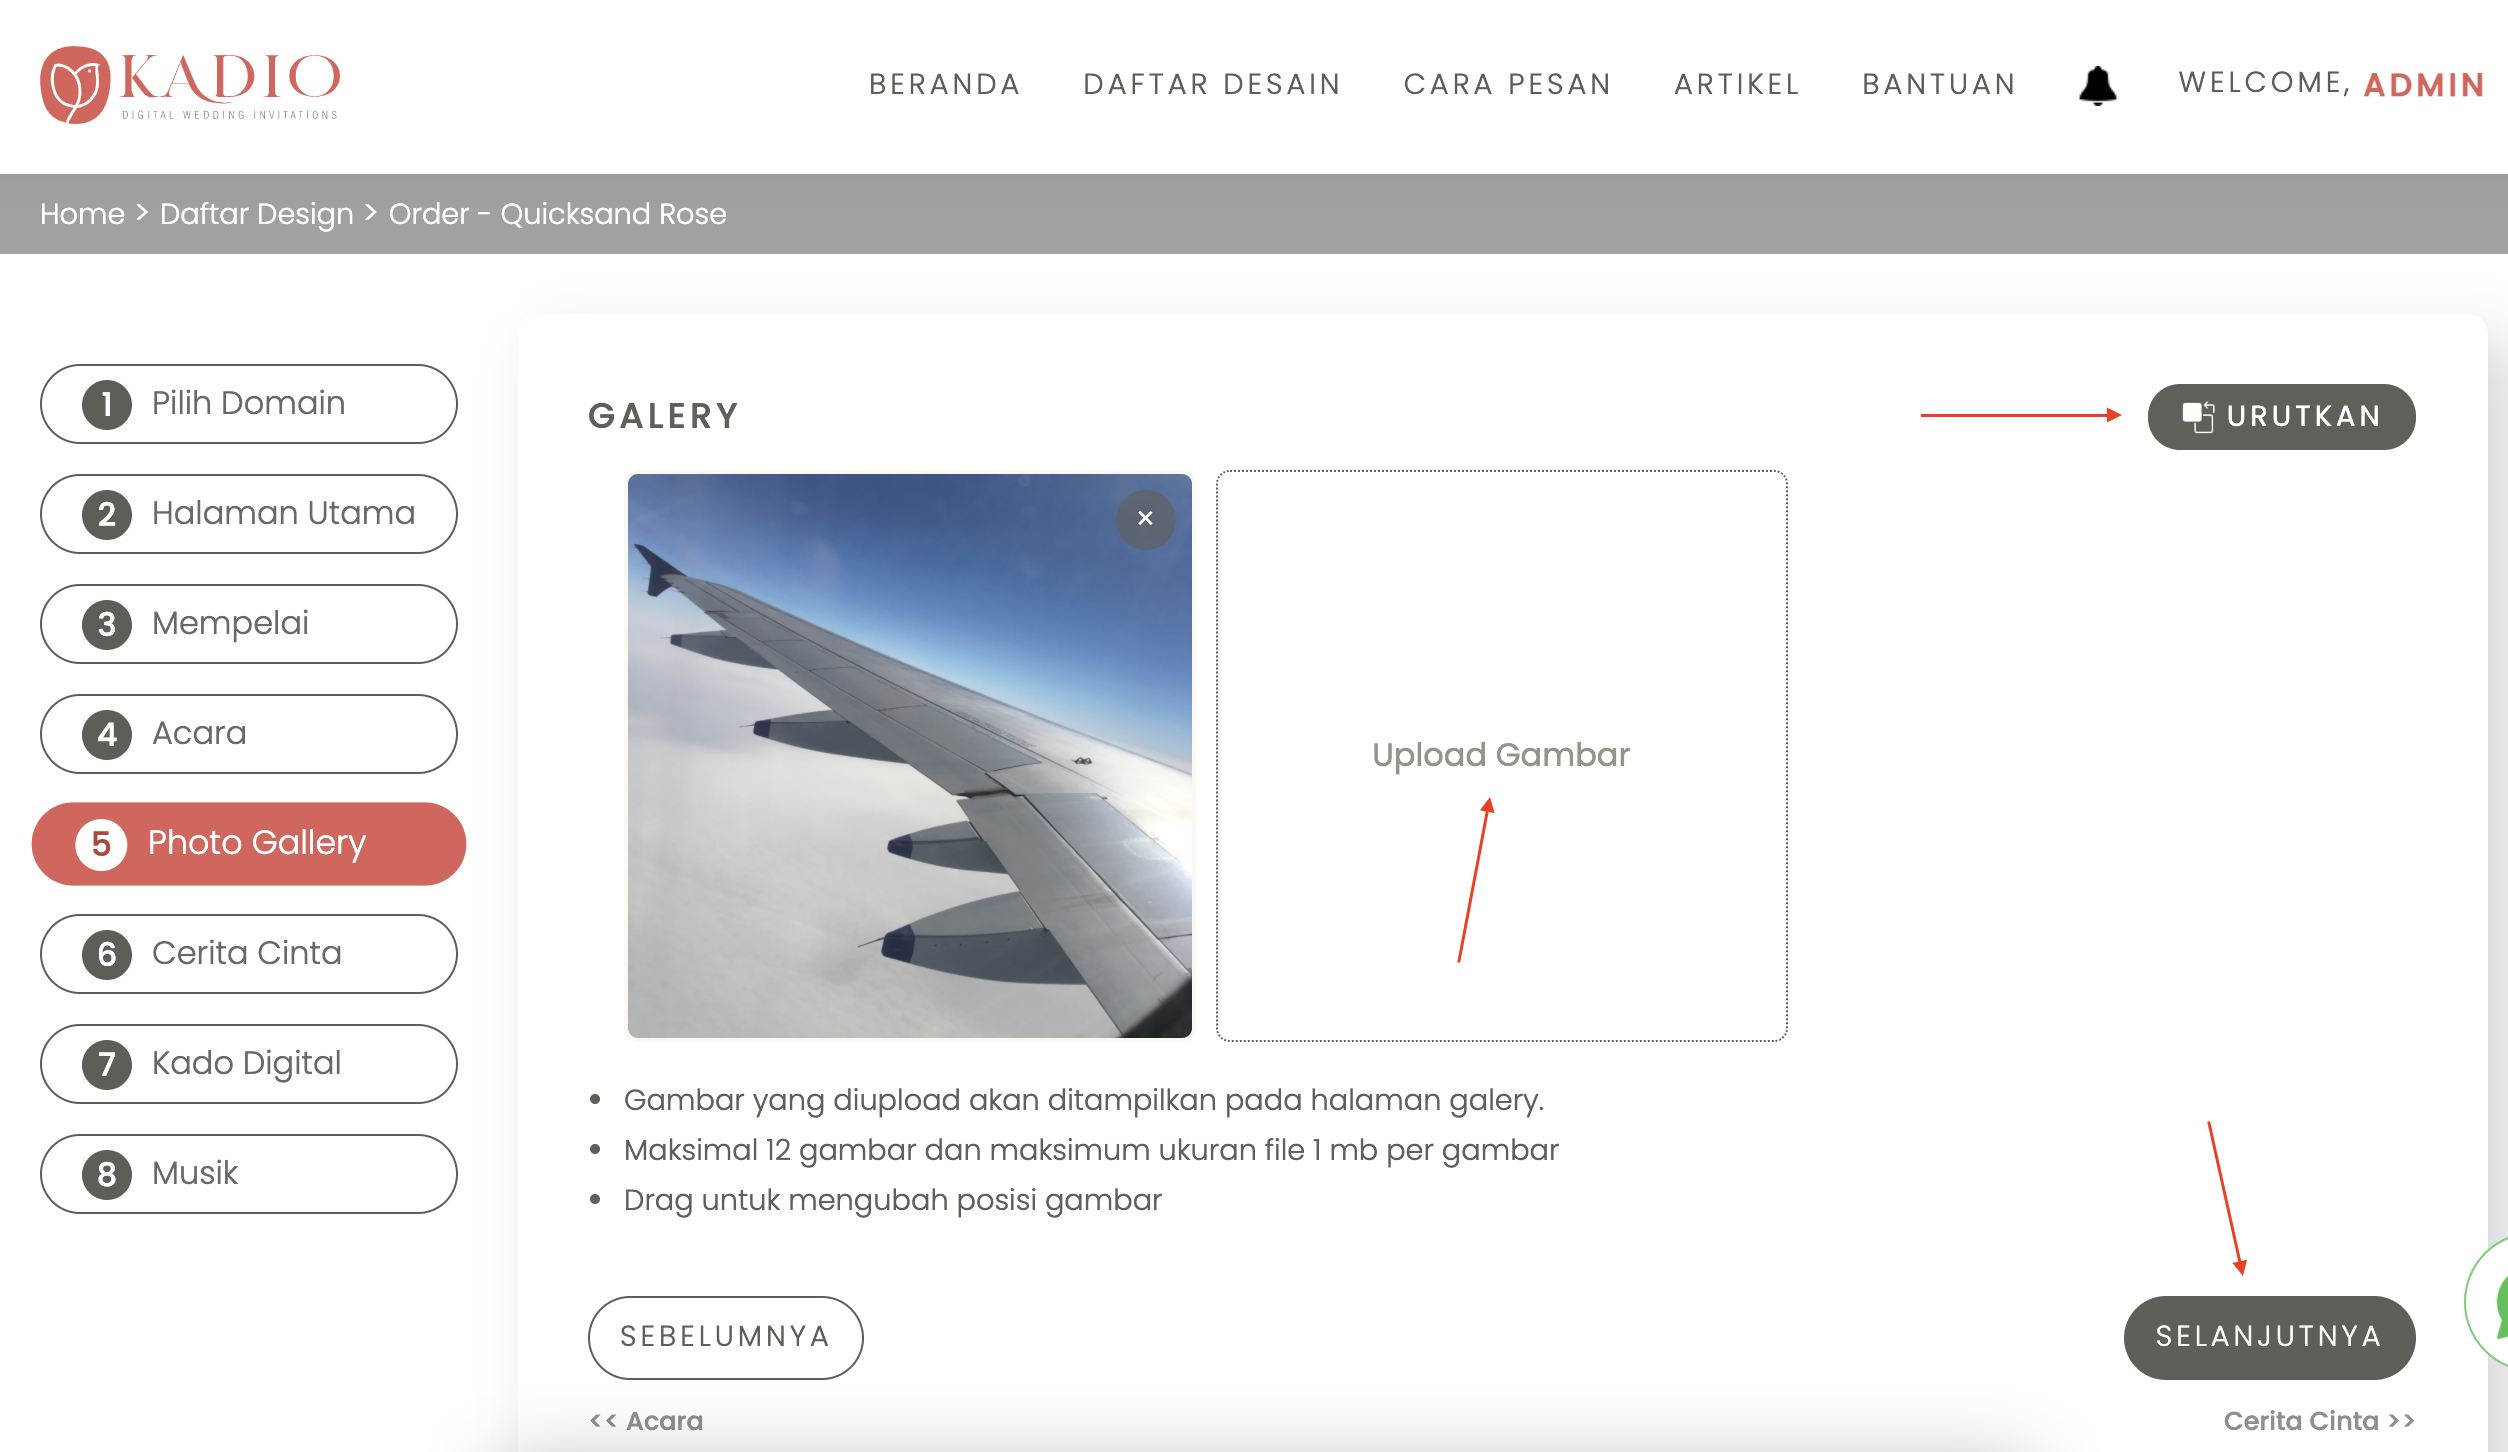The height and width of the screenshot is (1452, 2508).
Task: Follow the Cerita Cinta >> link
Action: (2319, 1421)
